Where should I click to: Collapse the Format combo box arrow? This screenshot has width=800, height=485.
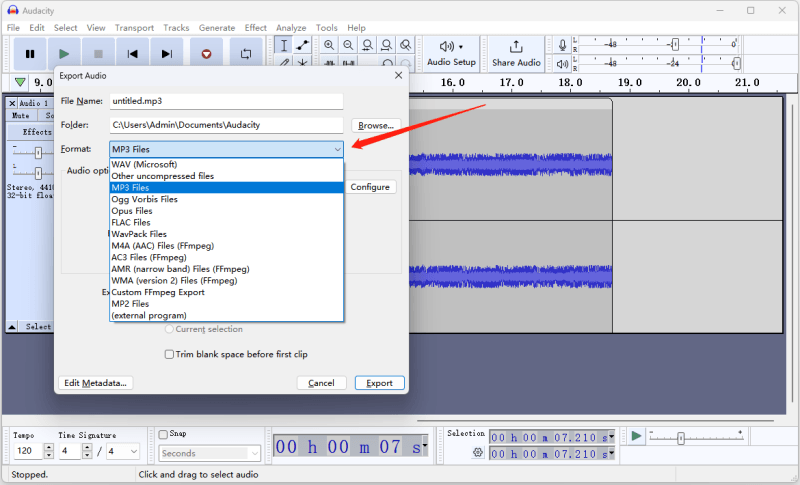click(337, 149)
